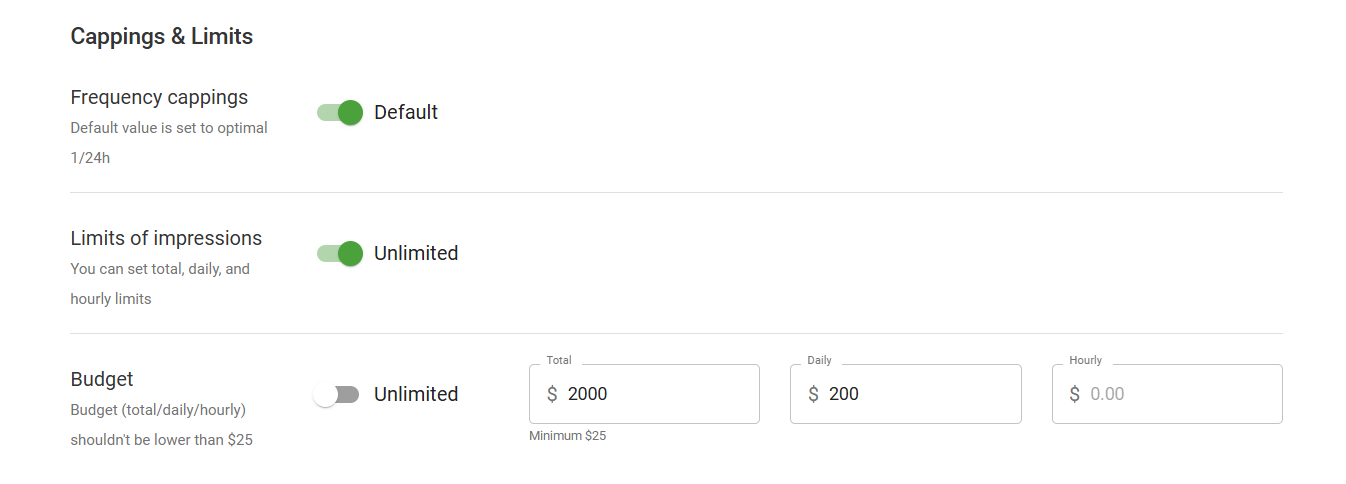The image size is (1346, 484).
Task: Disable the Limits of impressions Unlimited switch
Action: (x=339, y=254)
